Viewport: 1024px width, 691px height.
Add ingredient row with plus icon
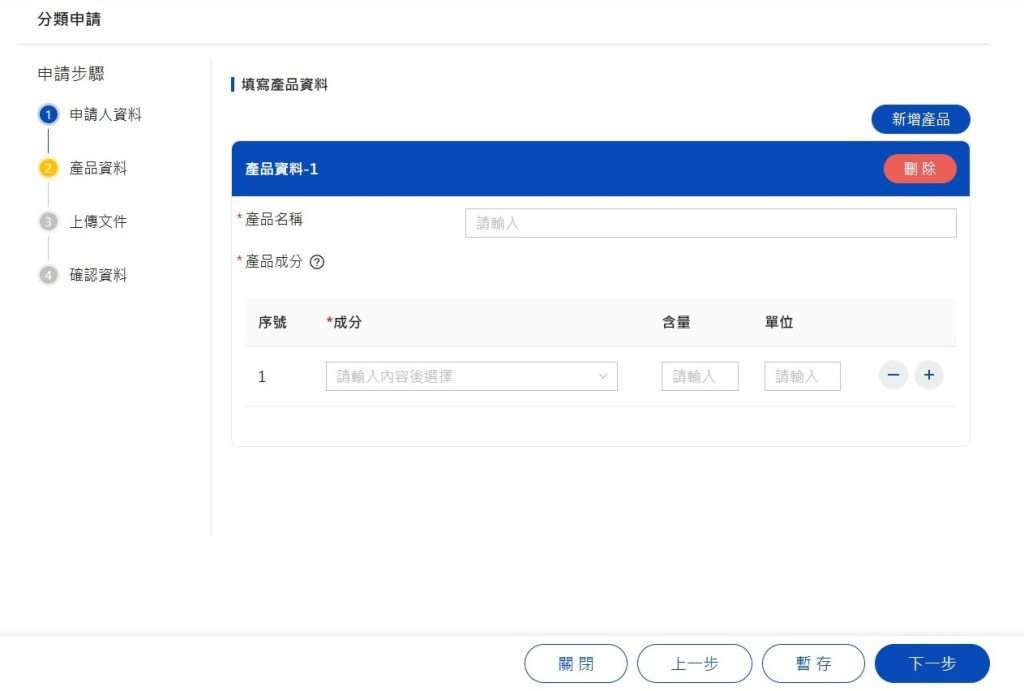929,375
